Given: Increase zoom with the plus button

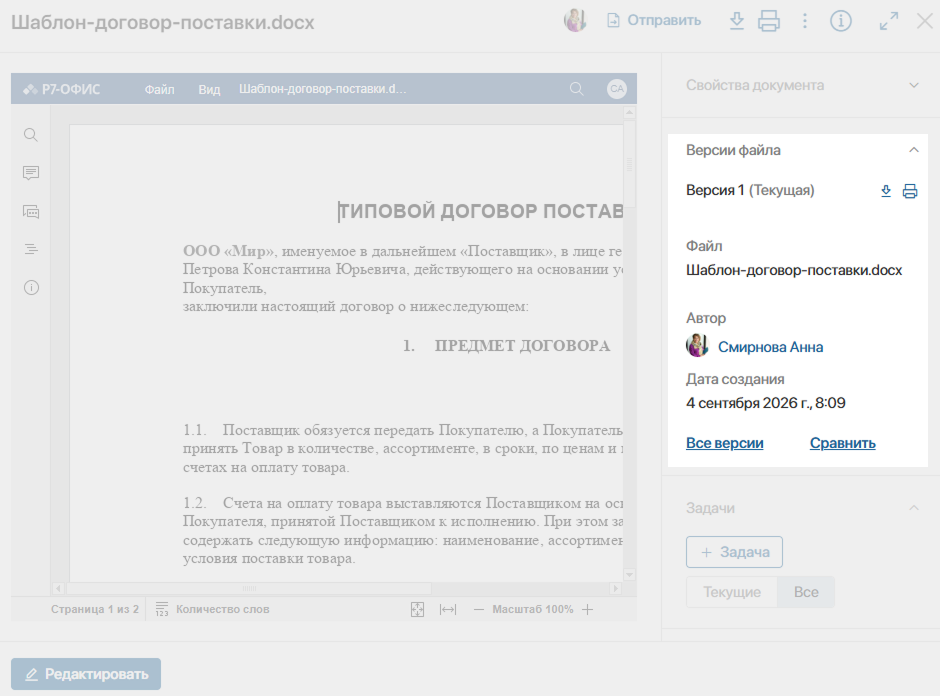Looking at the screenshot, I should [x=588, y=610].
